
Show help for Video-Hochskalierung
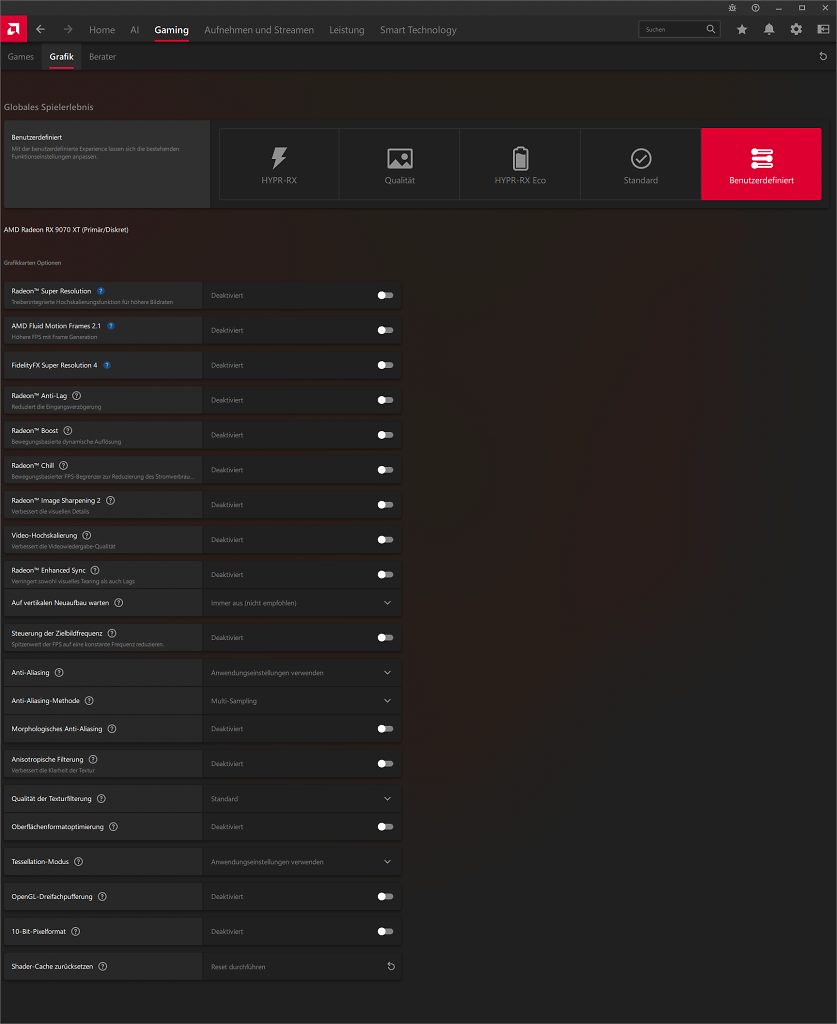87,536
